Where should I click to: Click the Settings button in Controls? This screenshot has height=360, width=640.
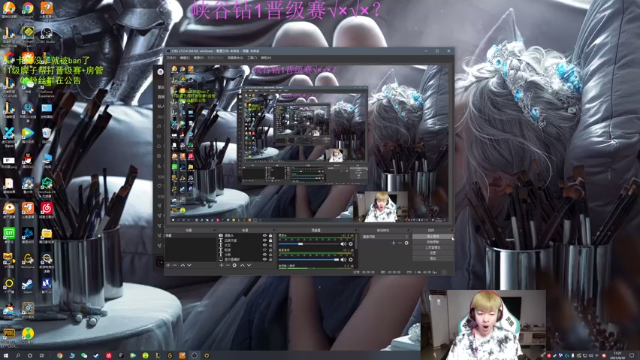tap(433, 253)
